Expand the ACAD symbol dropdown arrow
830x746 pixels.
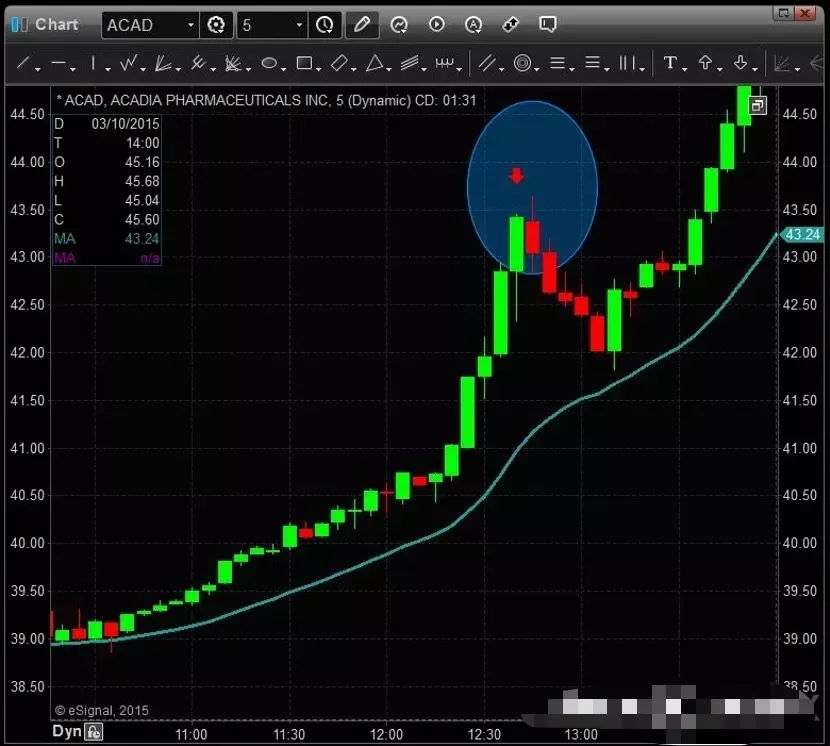click(191, 25)
